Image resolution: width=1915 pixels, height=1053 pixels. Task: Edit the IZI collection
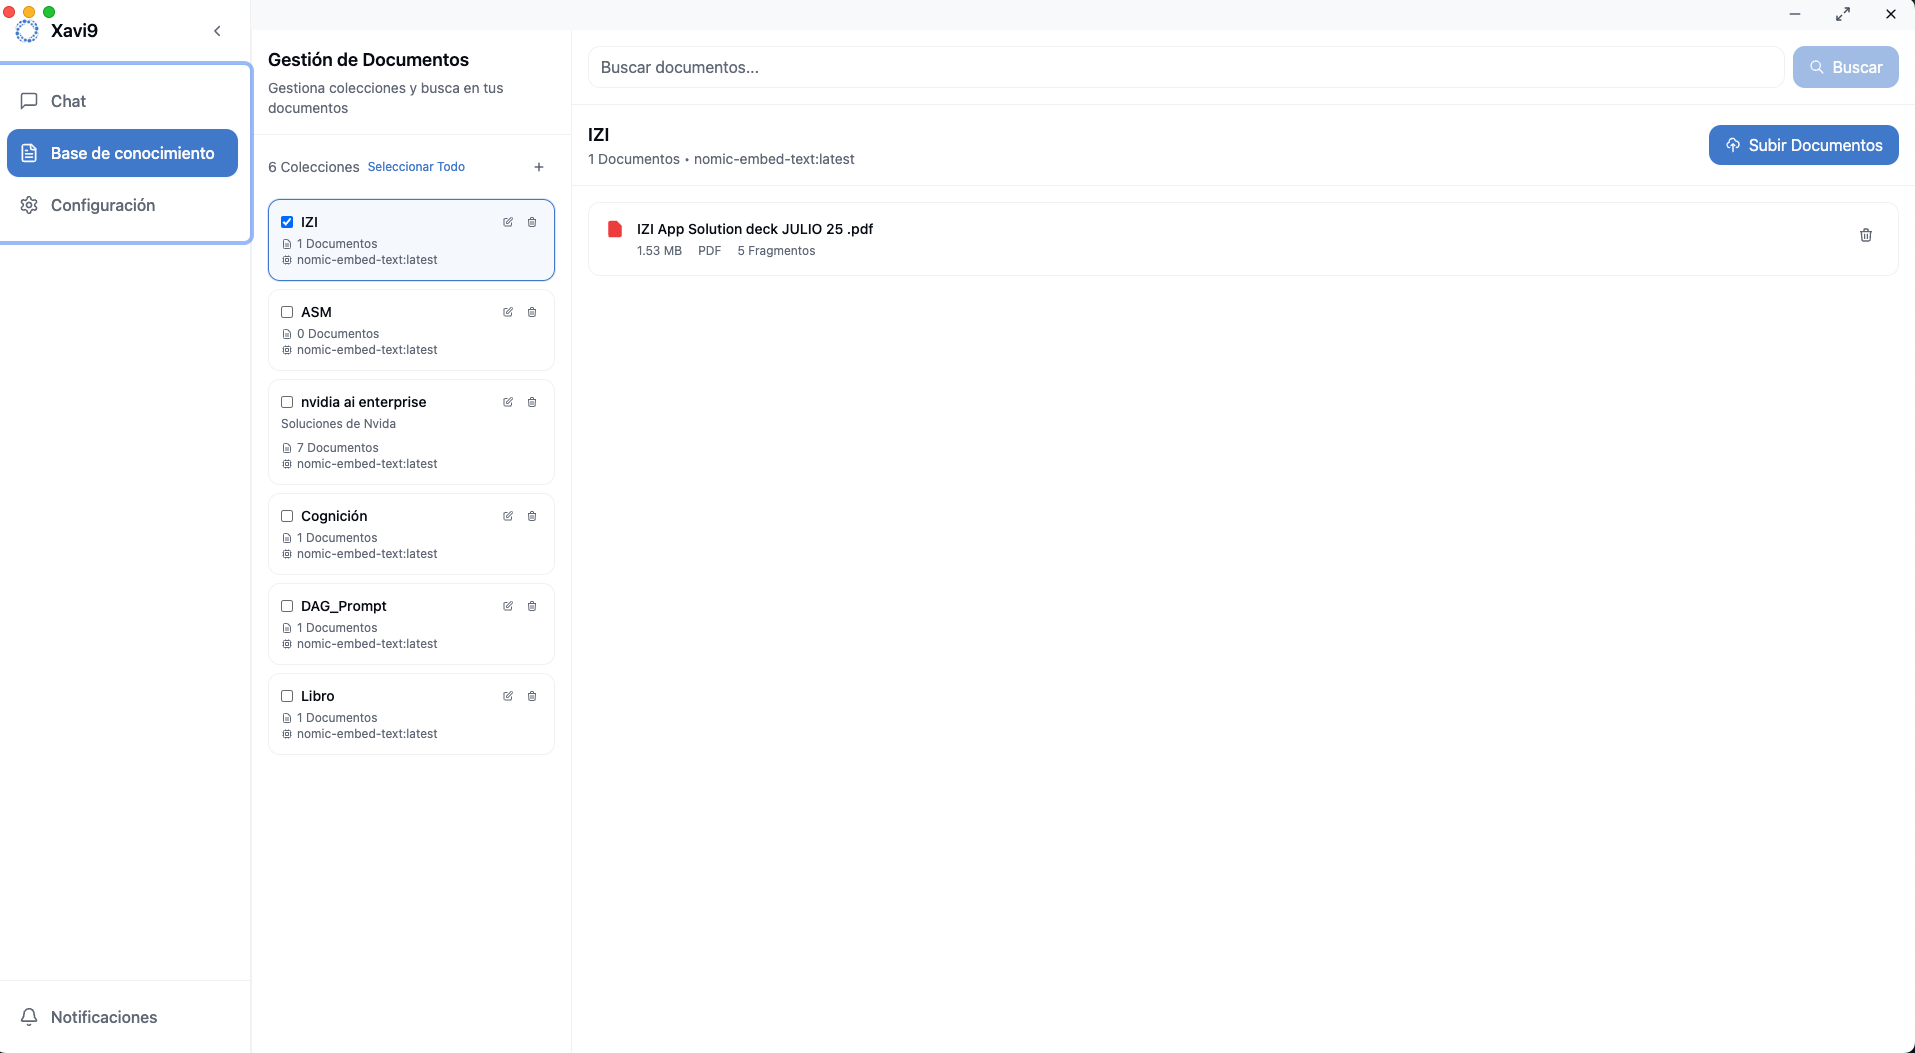click(x=508, y=222)
